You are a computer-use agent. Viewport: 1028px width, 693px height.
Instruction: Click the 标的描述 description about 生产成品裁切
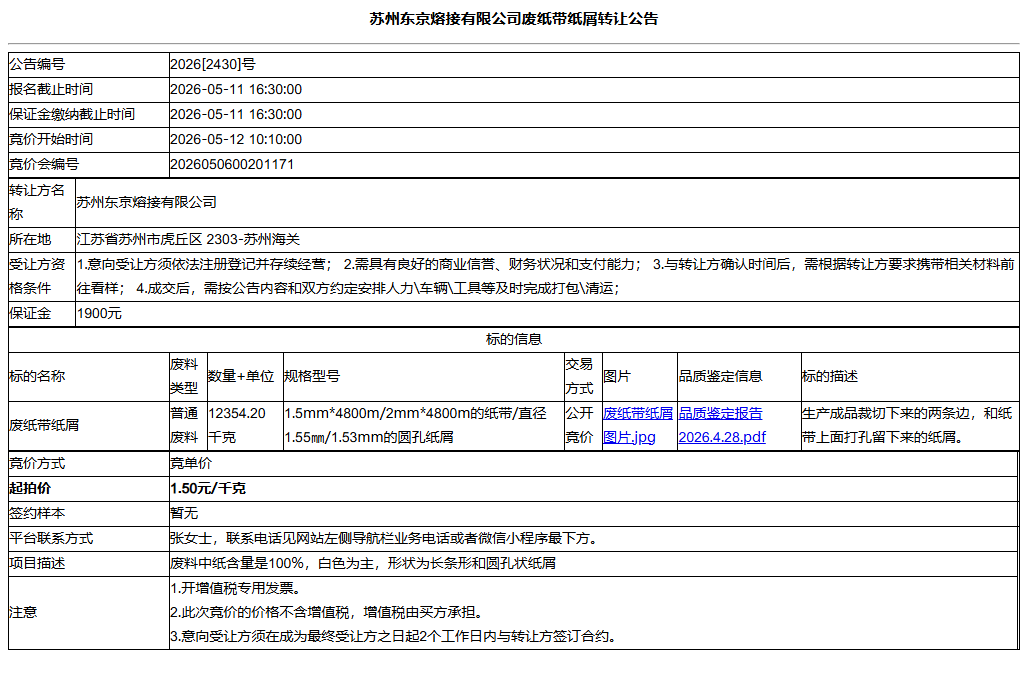(x=907, y=425)
